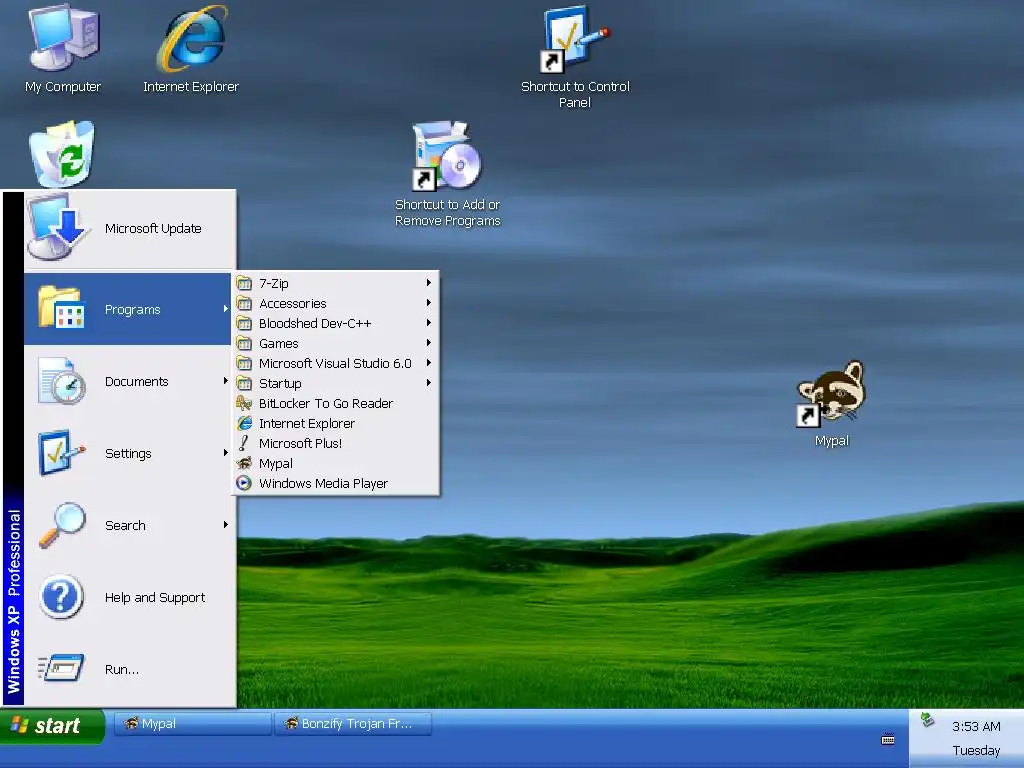This screenshot has width=1024, height=768.
Task: Click the Mypal text in Programs submenu
Action: [276, 464]
